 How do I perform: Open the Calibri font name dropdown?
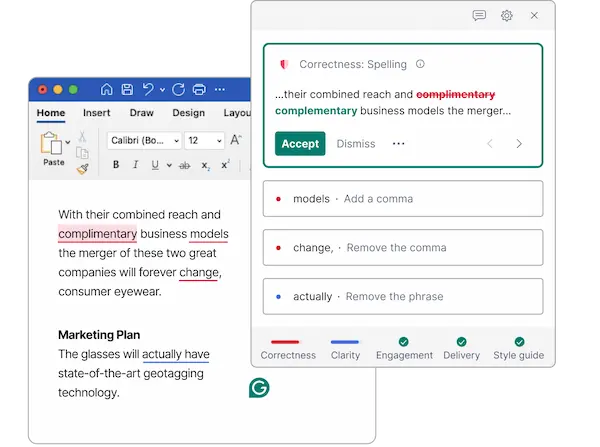pos(144,141)
